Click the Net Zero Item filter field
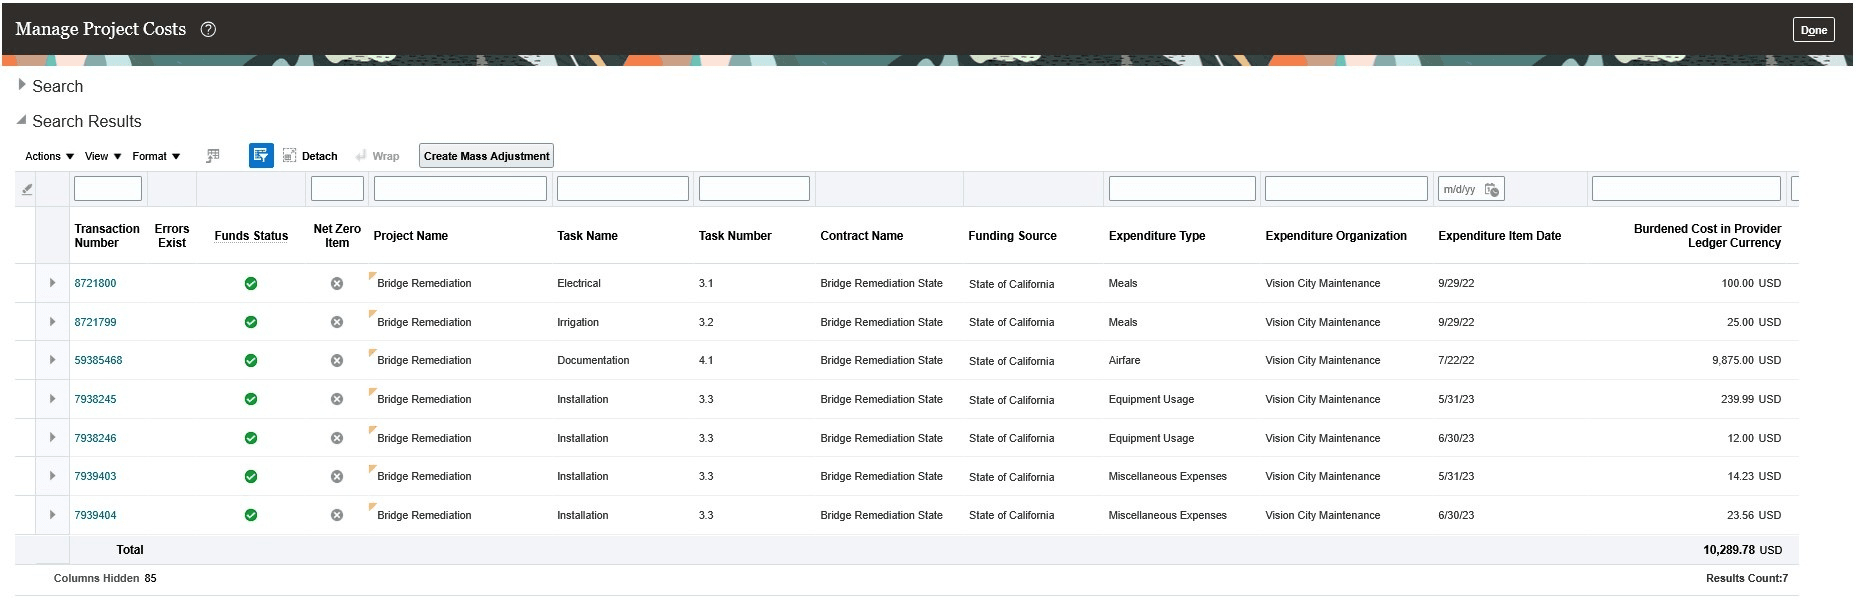 [337, 188]
